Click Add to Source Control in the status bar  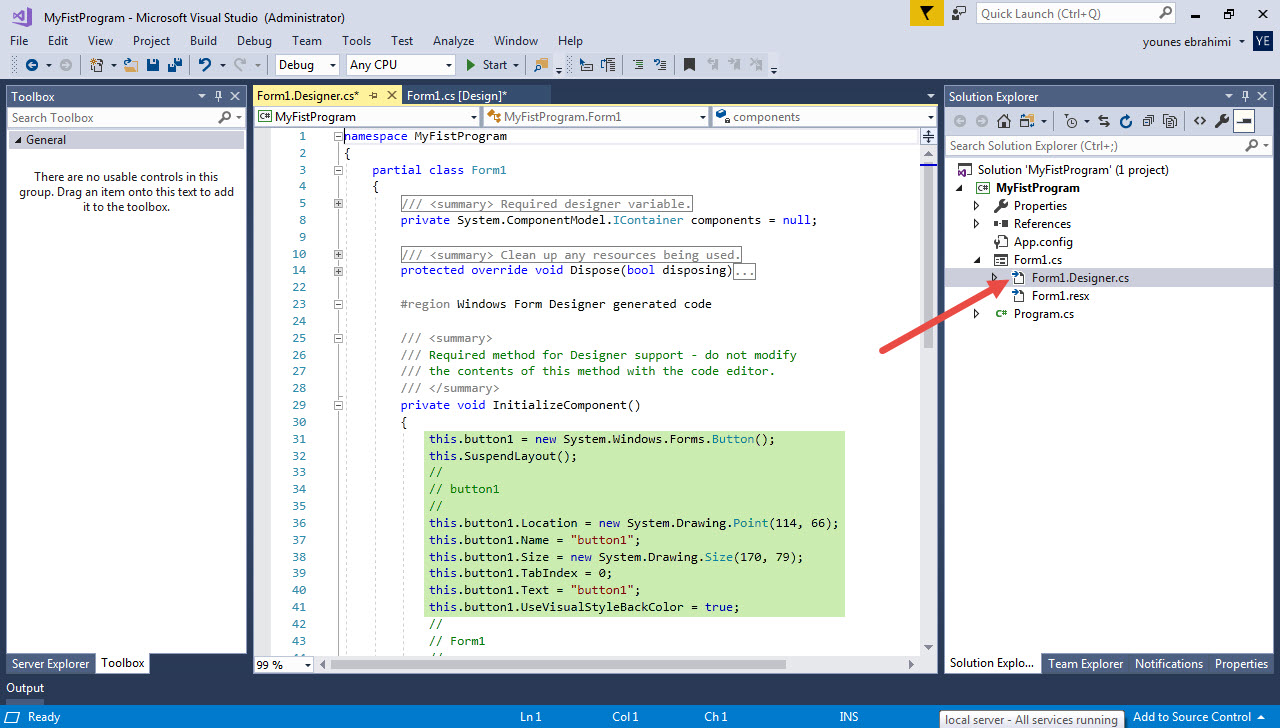[1193, 717]
